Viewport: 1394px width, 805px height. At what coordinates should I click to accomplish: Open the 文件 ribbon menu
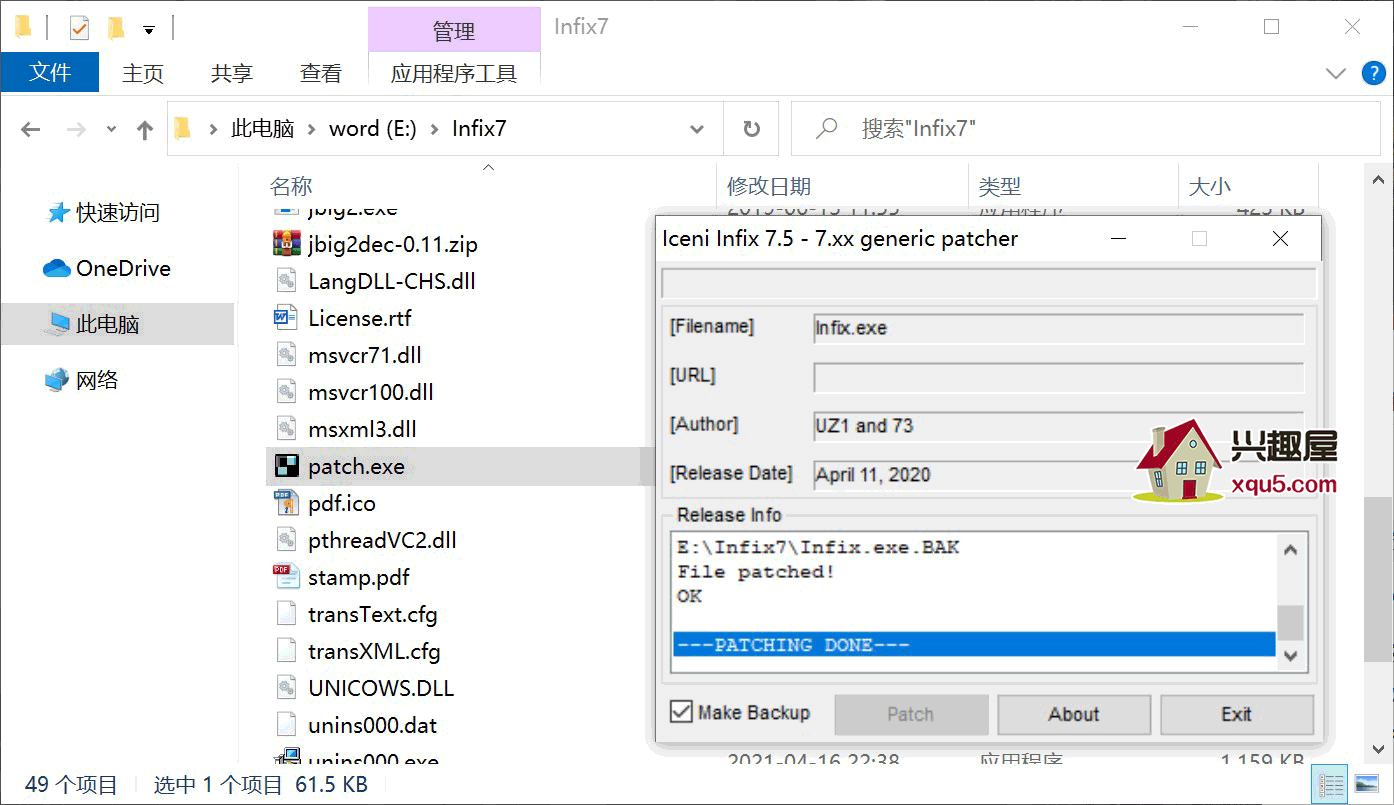[50, 73]
